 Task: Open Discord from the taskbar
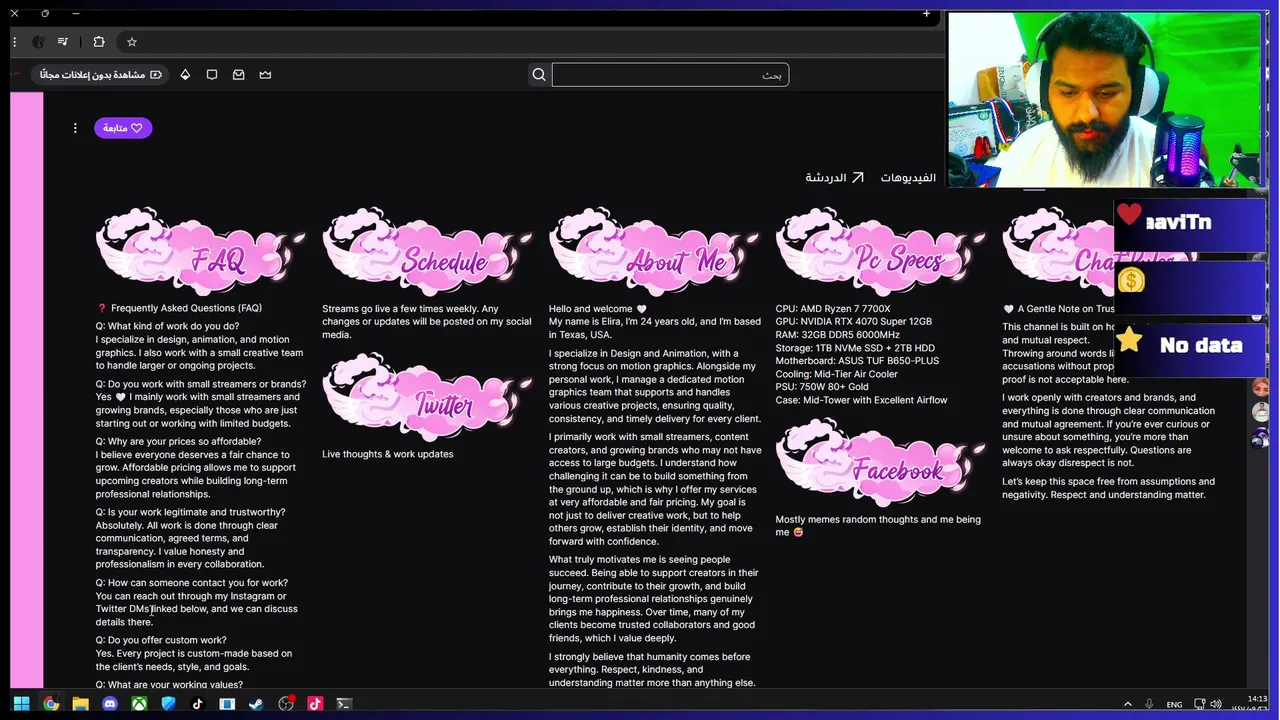pos(110,704)
